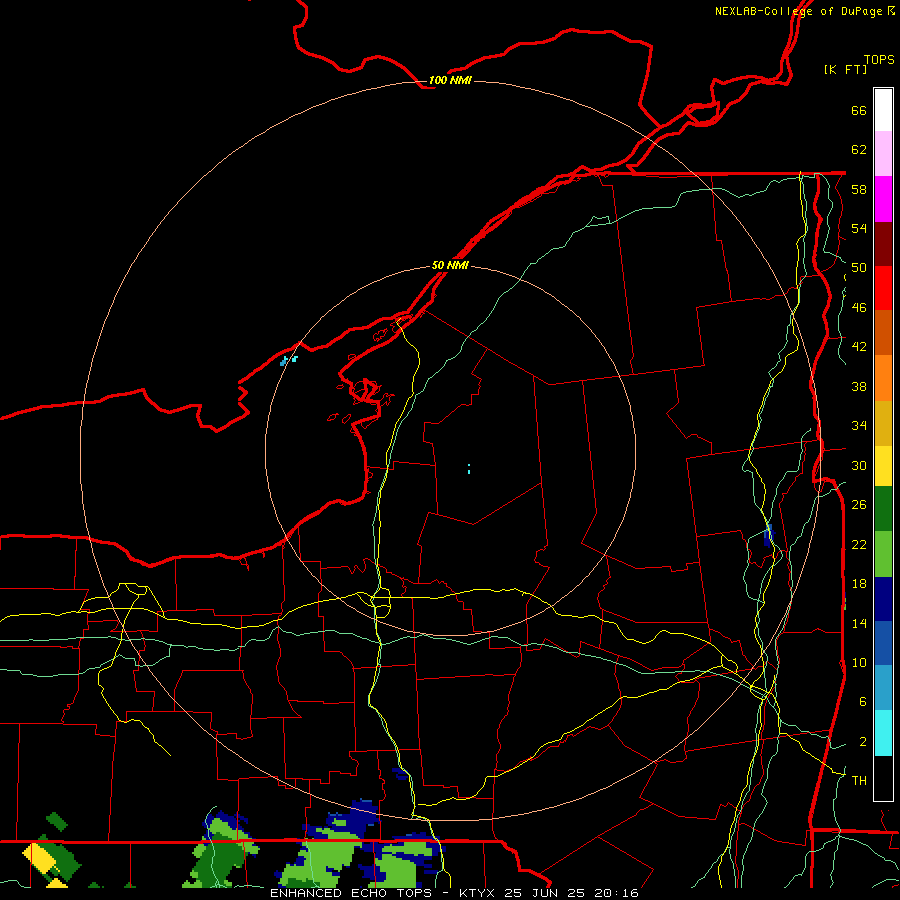Click the '100 NMI' range ring label
900x900 pixels.
coord(450,80)
